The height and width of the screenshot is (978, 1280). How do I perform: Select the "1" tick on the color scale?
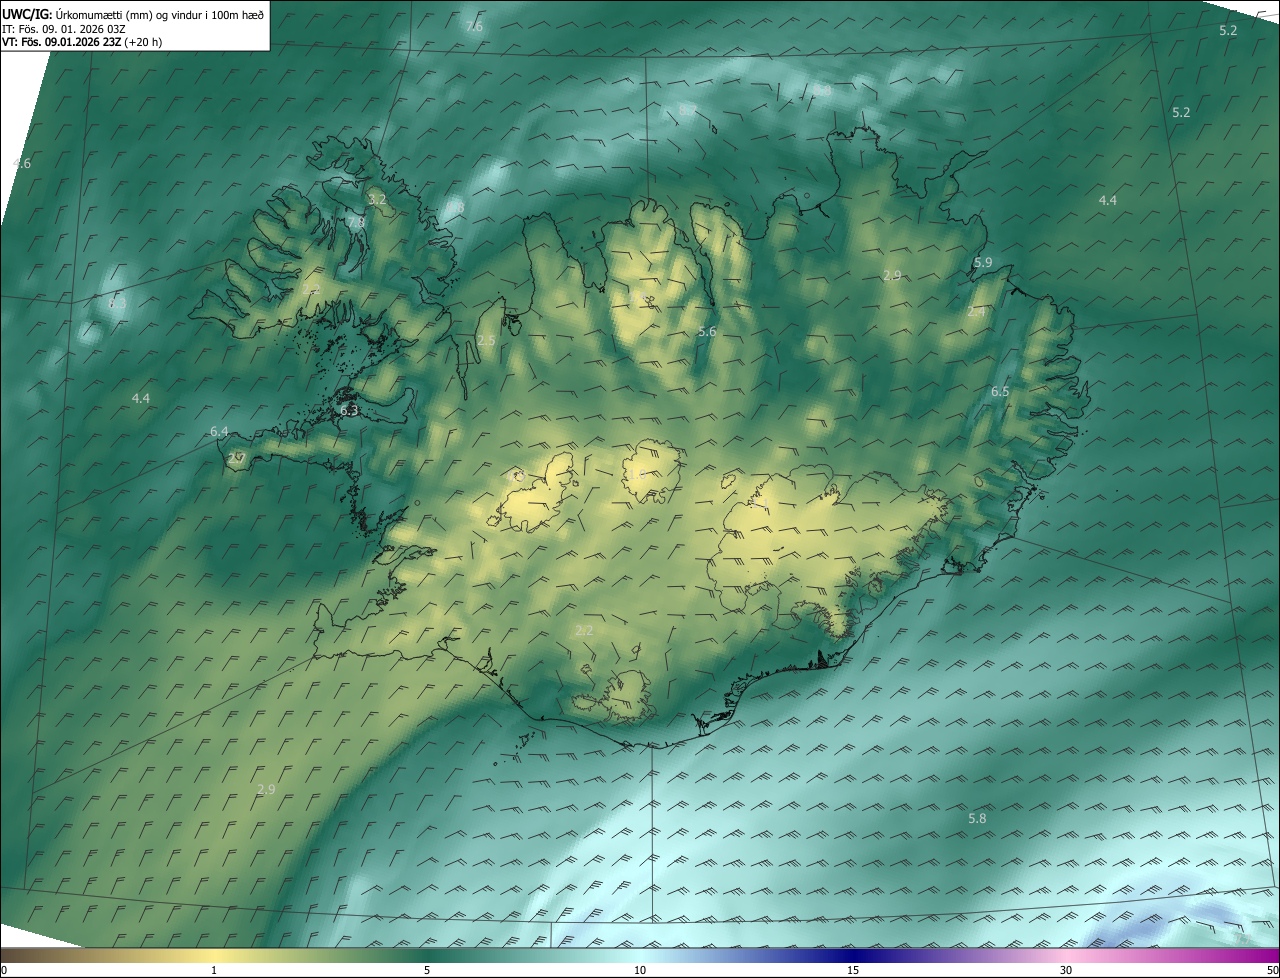tap(214, 970)
